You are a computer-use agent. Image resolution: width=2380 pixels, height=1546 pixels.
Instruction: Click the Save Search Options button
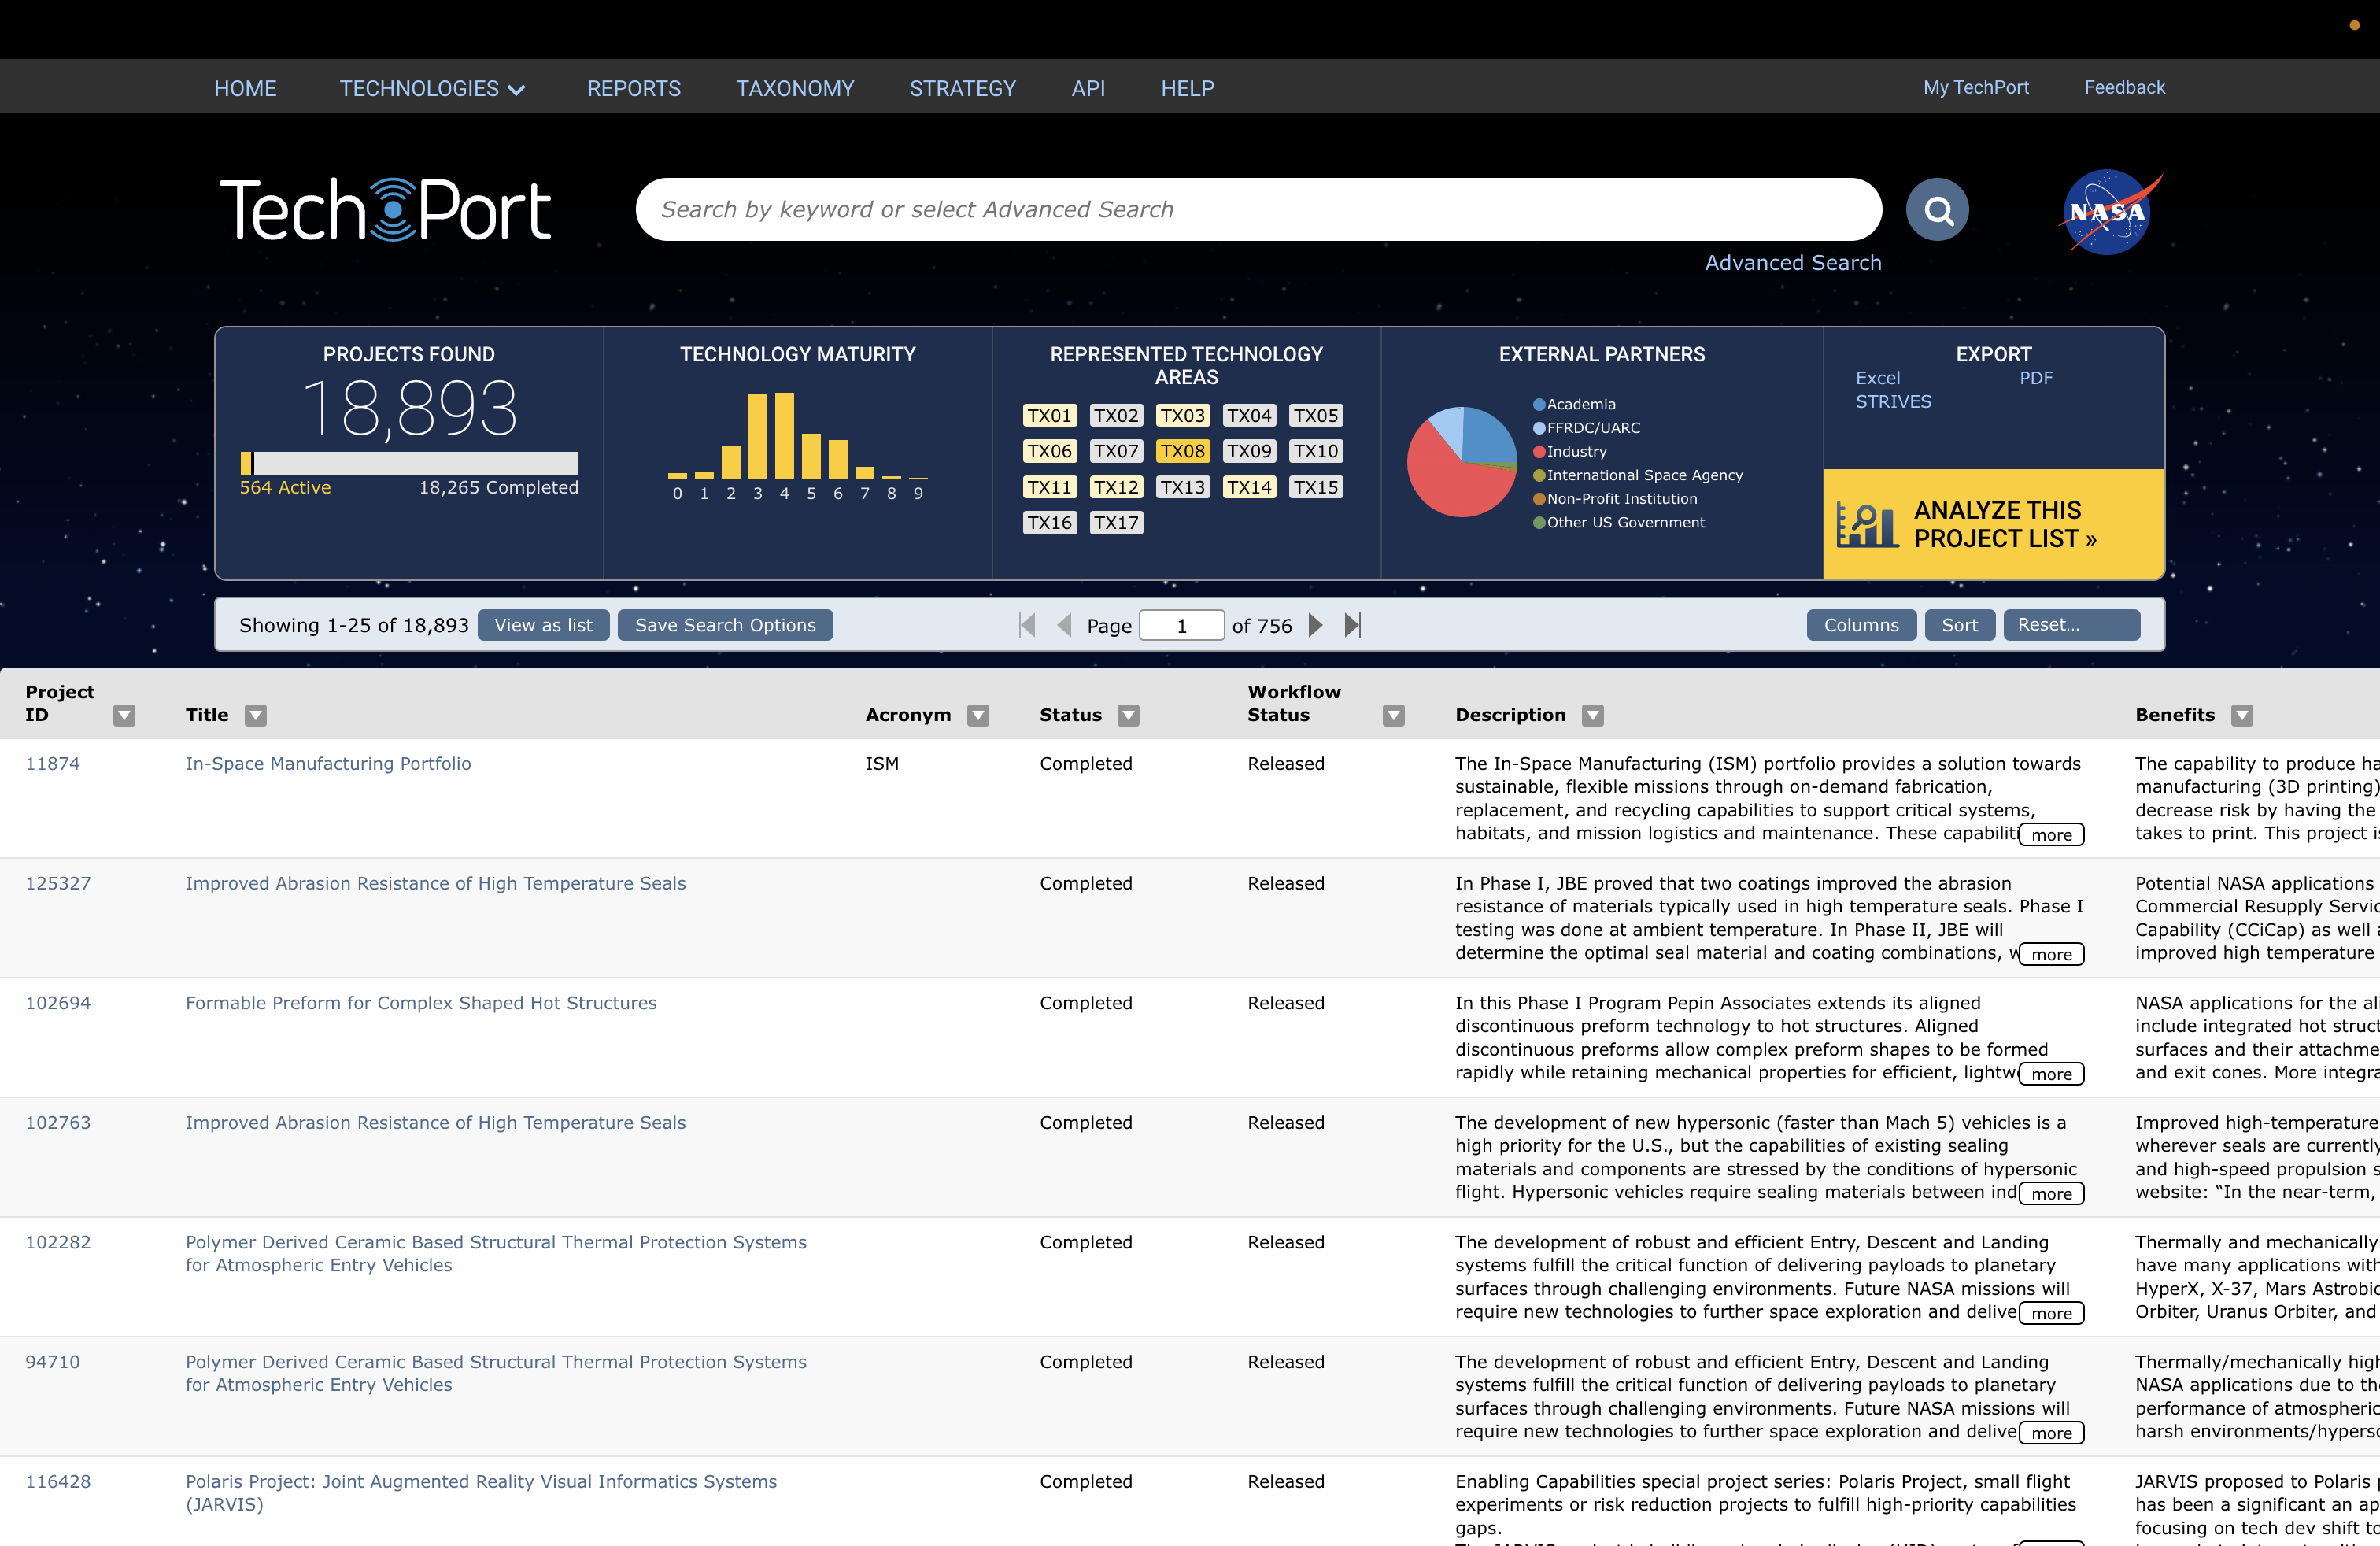[x=724, y=624]
